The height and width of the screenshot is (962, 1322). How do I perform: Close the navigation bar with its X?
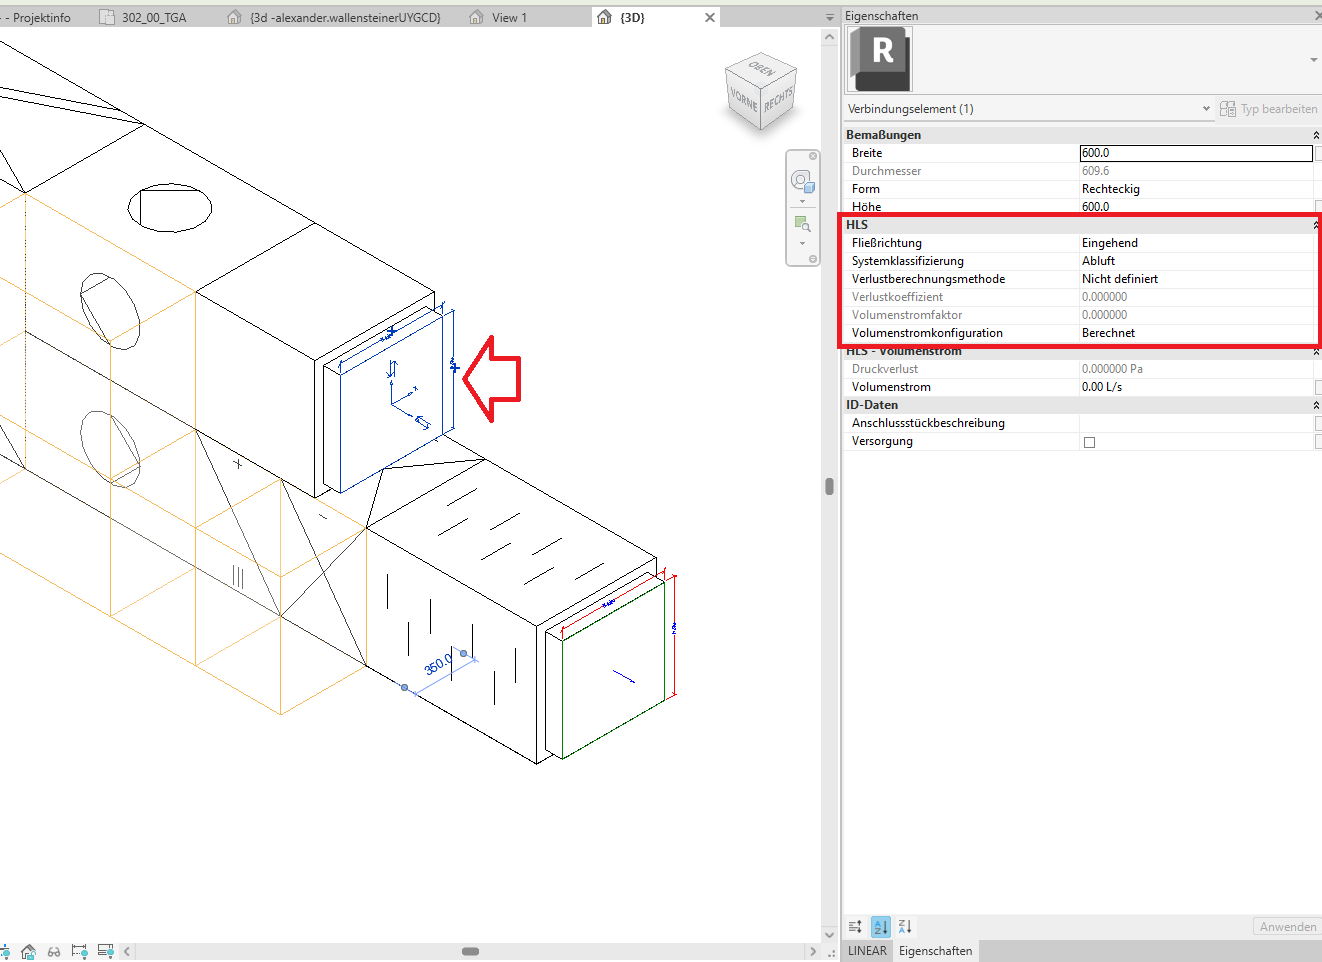coord(813,156)
